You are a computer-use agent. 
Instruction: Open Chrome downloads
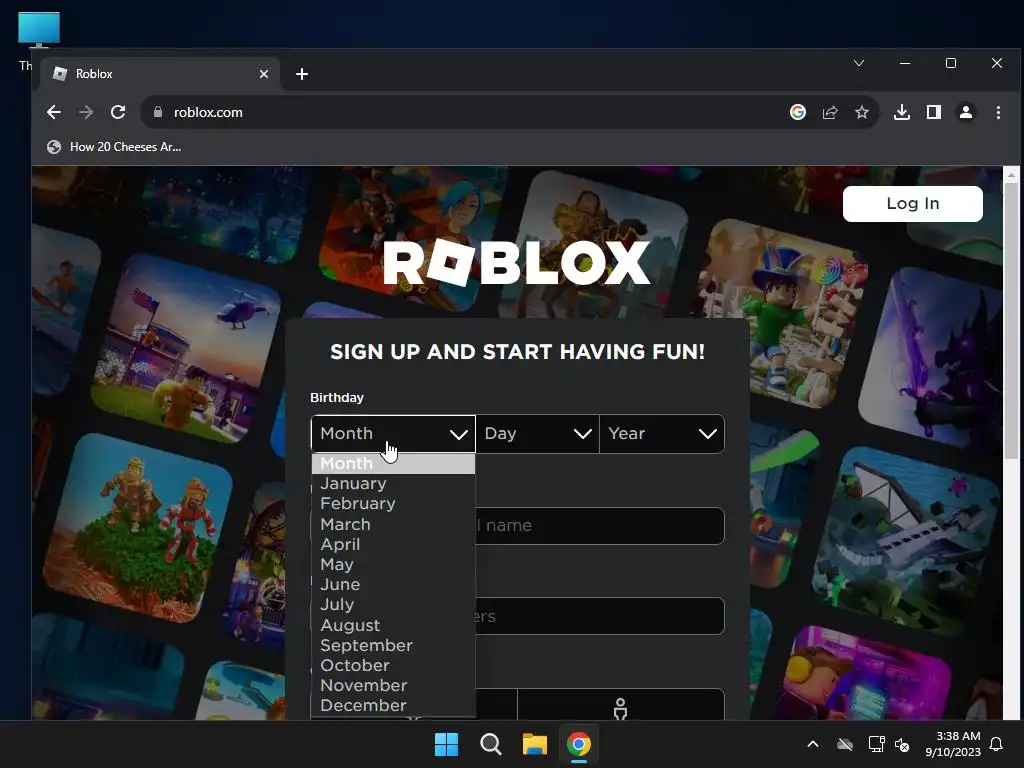[902, 112]
